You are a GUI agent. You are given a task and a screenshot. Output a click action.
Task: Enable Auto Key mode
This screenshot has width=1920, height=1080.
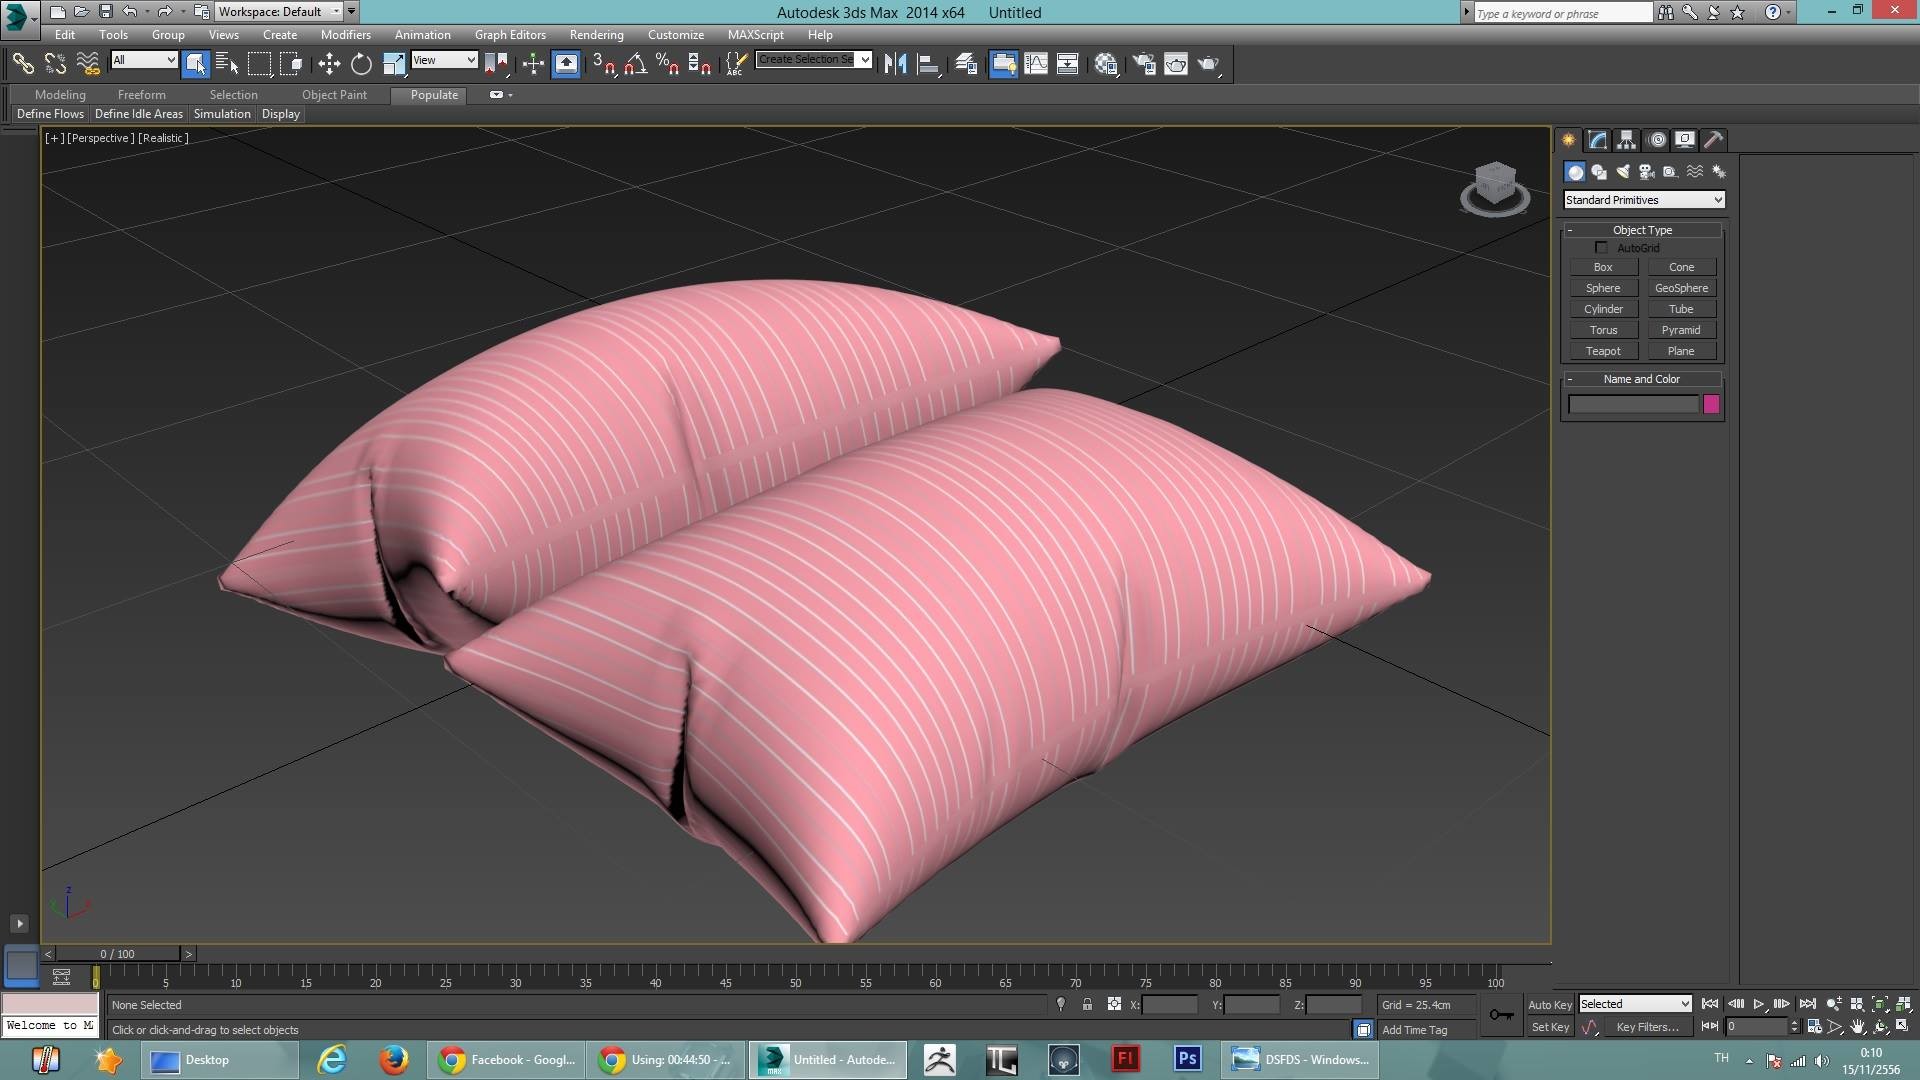1549,1004
